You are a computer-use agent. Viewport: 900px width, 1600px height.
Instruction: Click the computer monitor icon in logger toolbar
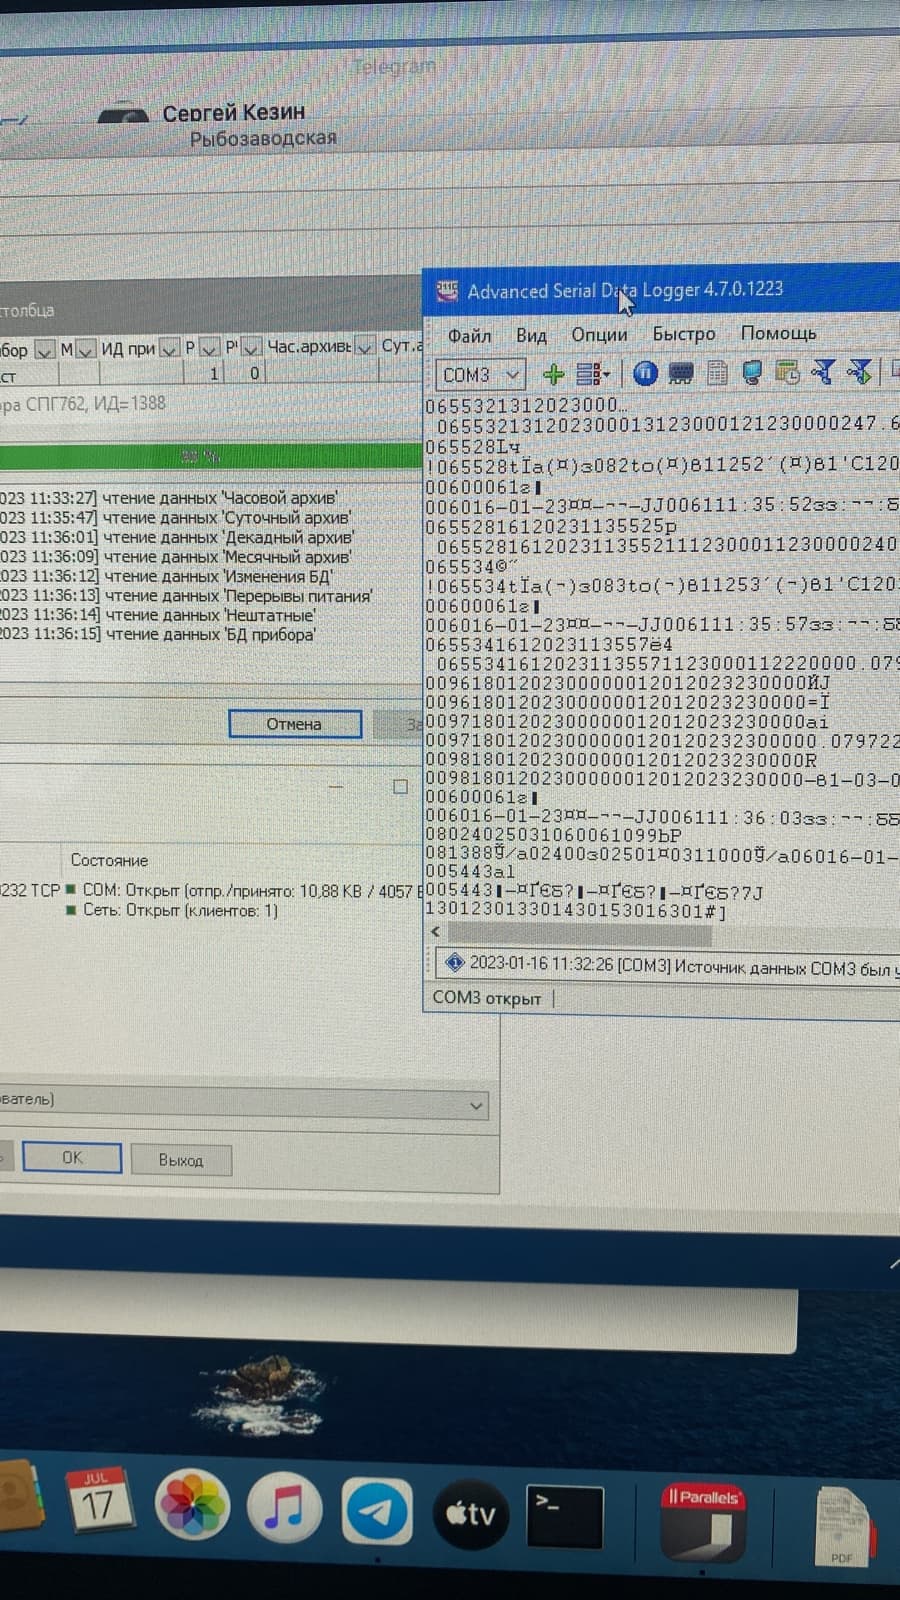(x=752, y=373)
